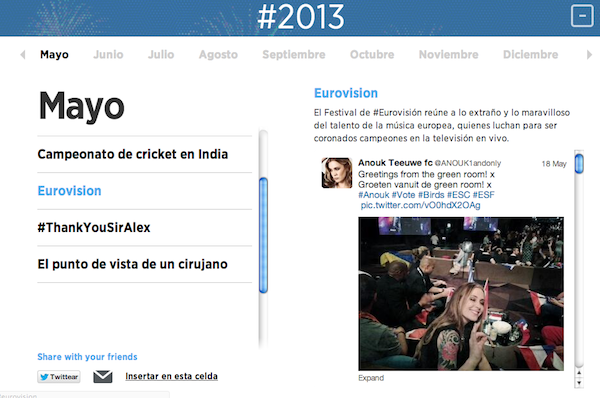Click Expand under the tweet photo

[x=371, y=378]
